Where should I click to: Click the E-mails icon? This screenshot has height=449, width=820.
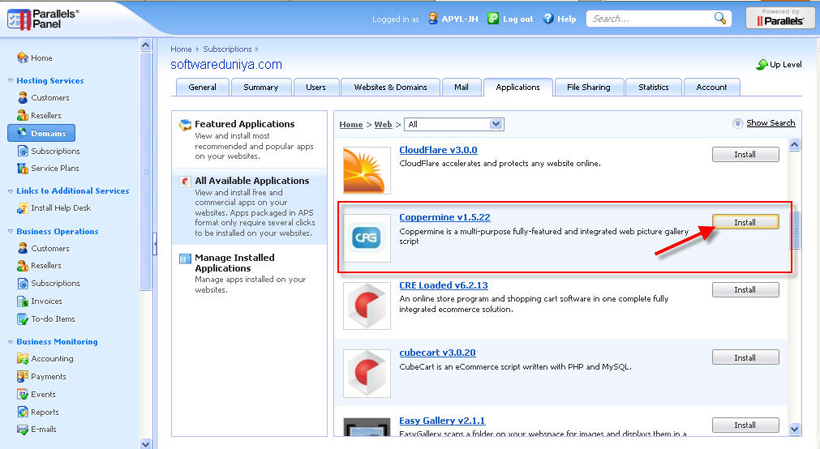(22, 429)
